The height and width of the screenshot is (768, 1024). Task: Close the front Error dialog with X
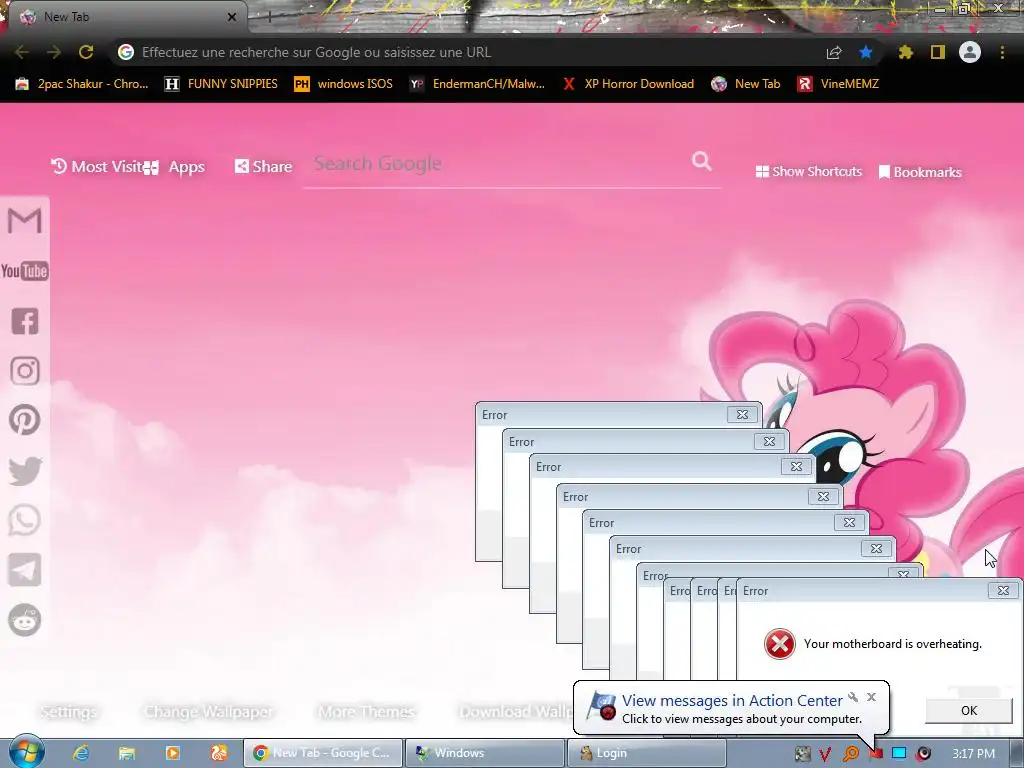pyautogui.click(x=1003, y=590)
